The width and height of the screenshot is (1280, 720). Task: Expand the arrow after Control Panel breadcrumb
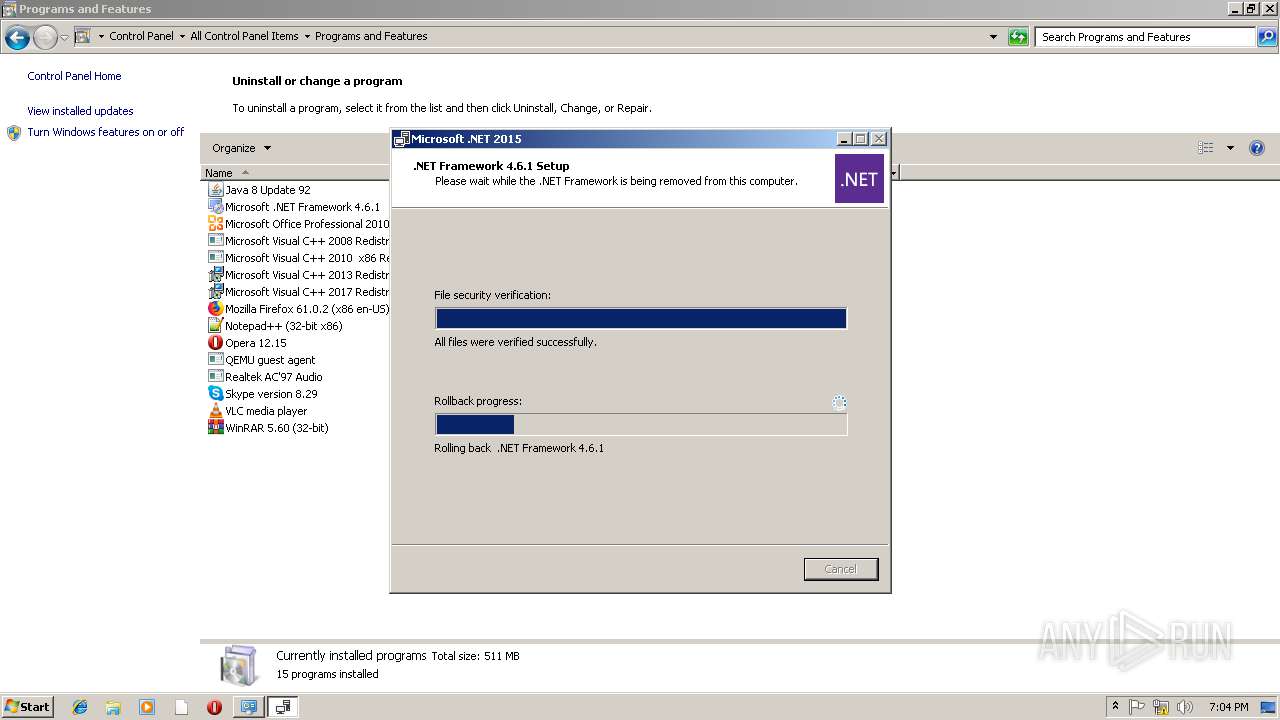[182, 37]
